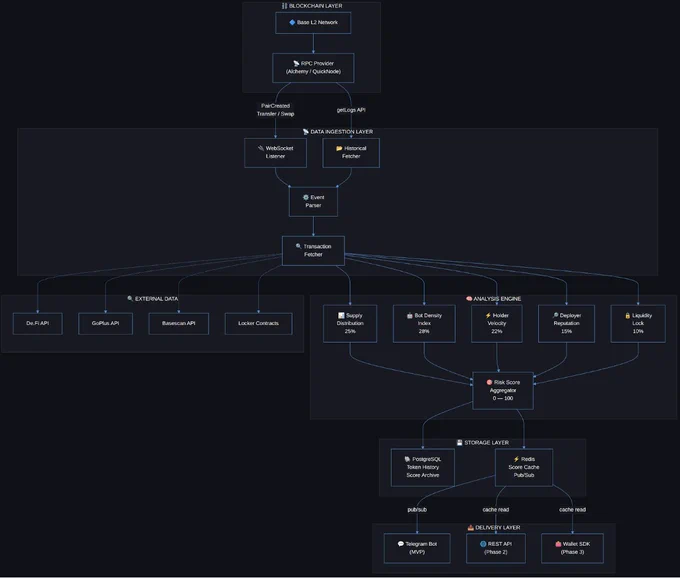Click the cache read label above REST API
680x578 pixels.
[496, 510]
